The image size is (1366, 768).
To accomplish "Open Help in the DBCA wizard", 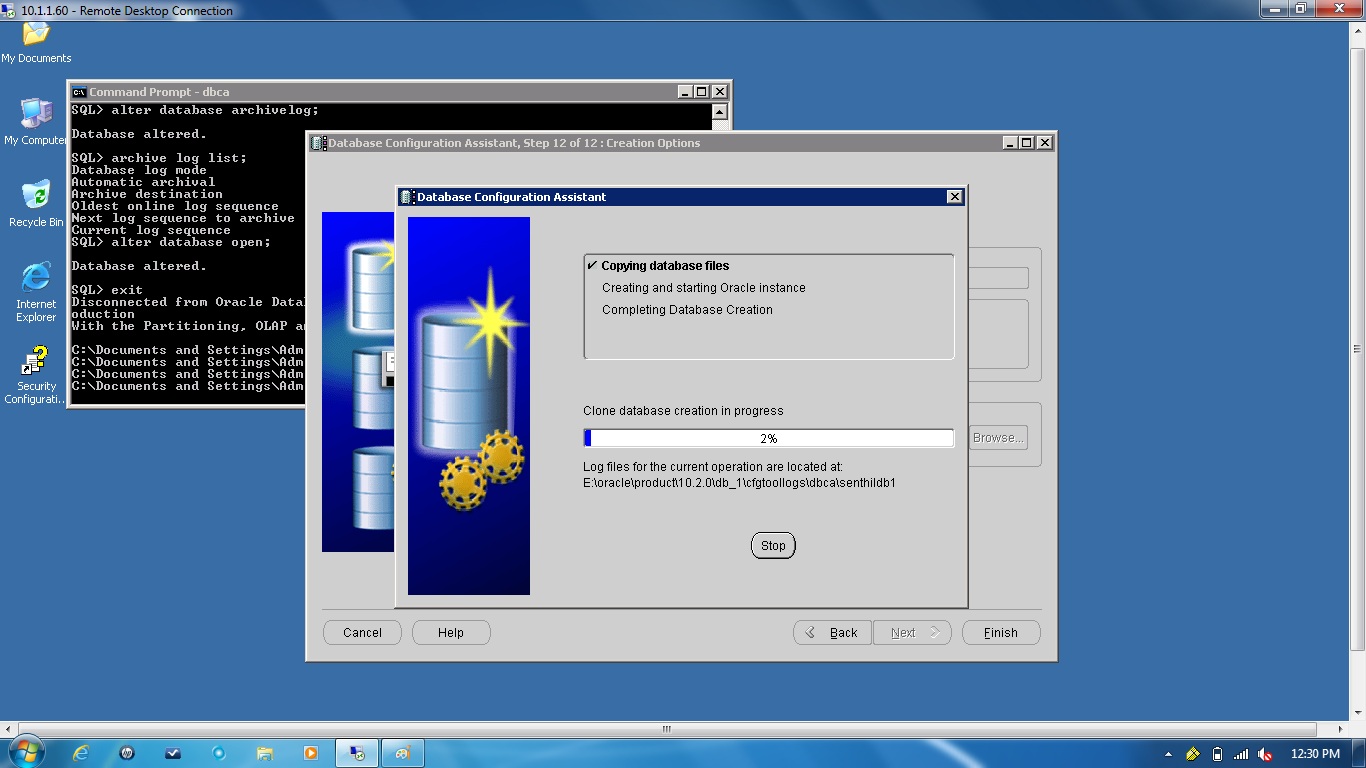I will (x=450, y=632).
